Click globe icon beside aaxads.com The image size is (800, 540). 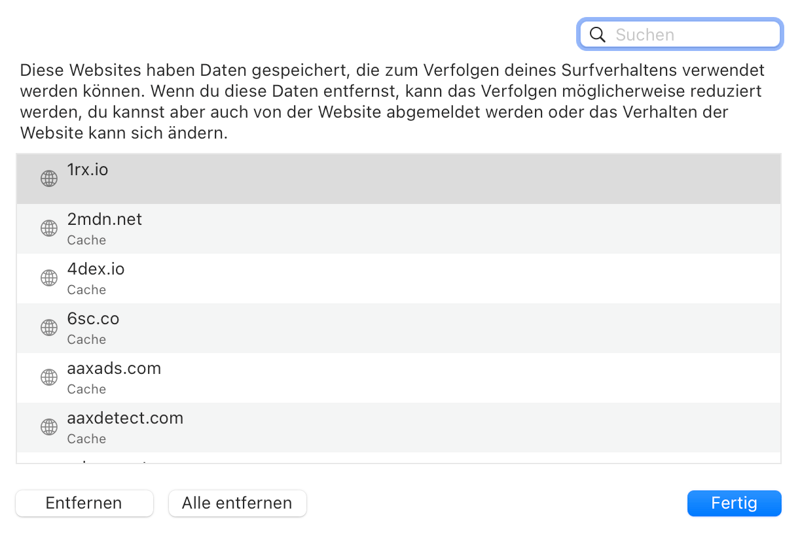point(49,377)
